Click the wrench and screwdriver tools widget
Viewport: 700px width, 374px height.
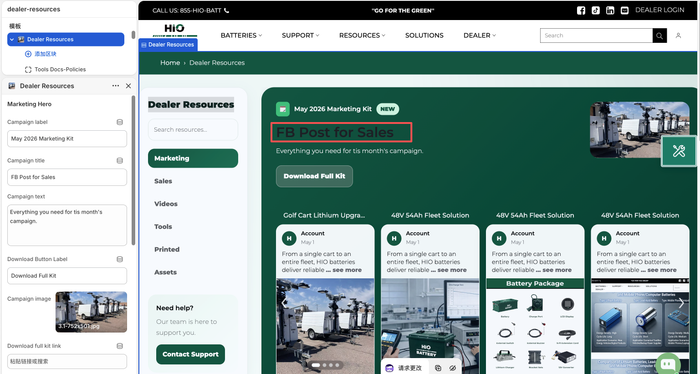(679, 151)
